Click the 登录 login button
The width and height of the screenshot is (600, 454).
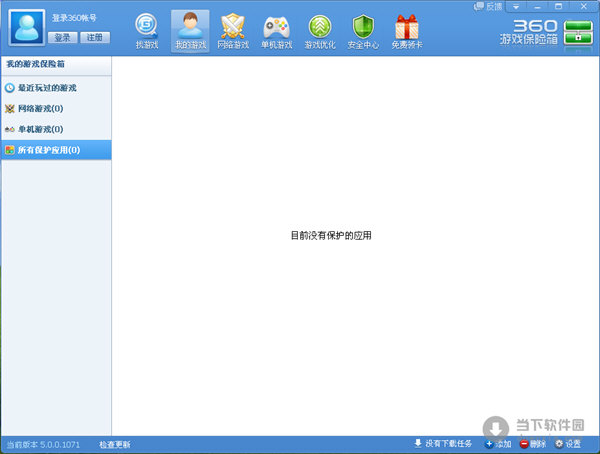(x=62, y=38)
